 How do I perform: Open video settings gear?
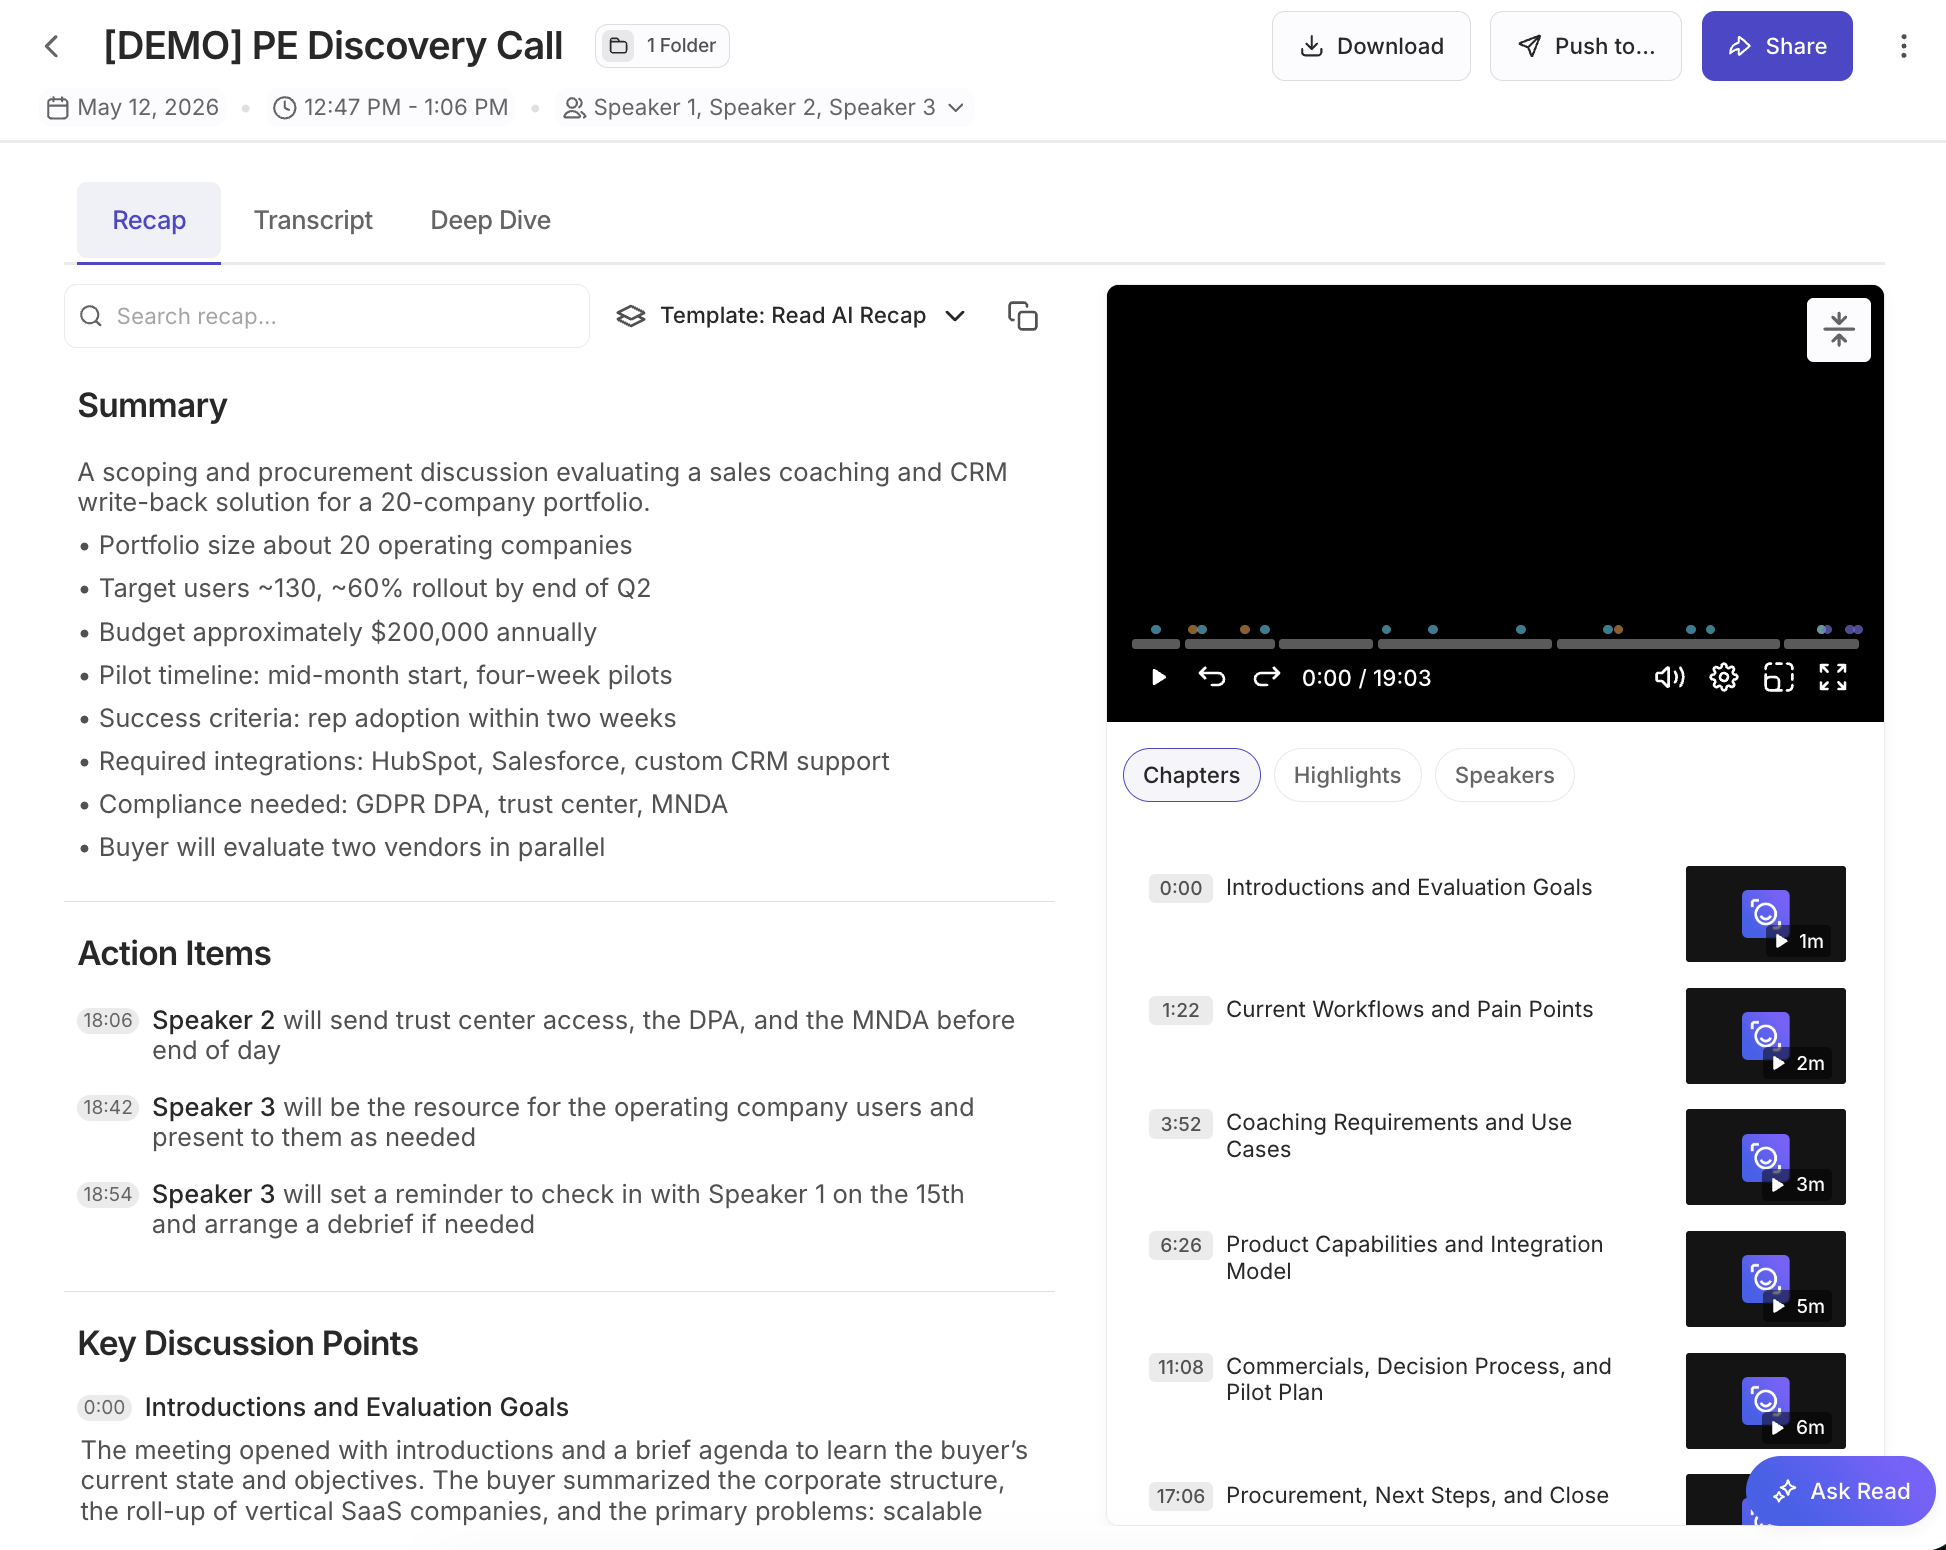click(1724, 678)
